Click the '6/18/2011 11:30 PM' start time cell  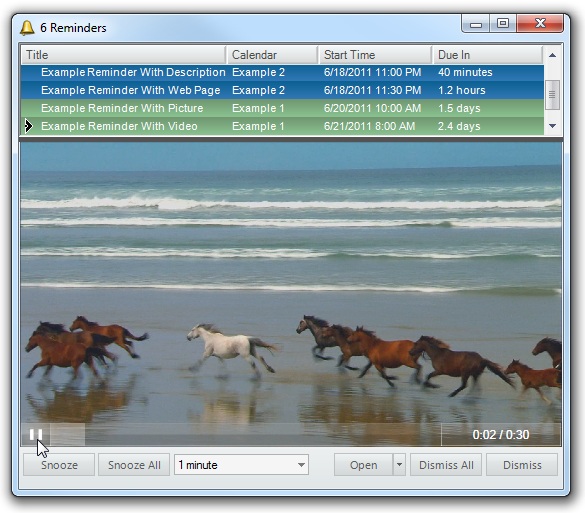tap(372, 90)
